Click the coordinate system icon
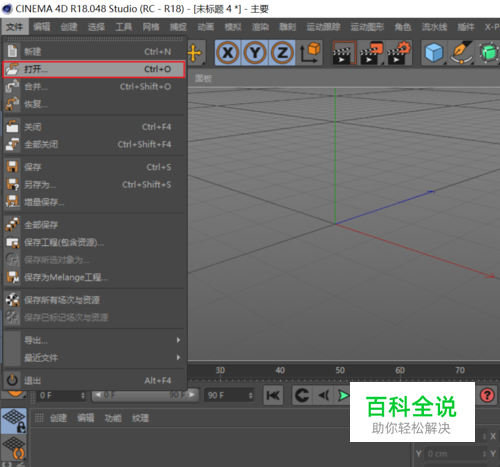 pos(310,53)
